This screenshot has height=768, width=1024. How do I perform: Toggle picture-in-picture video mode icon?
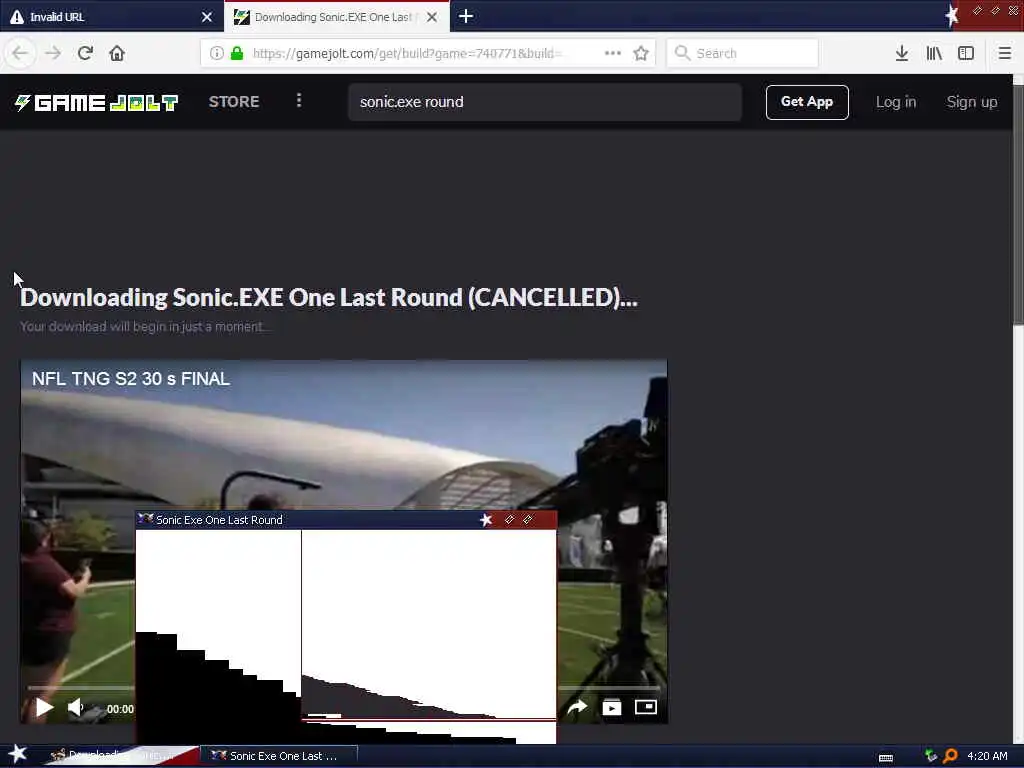point(646,707)
